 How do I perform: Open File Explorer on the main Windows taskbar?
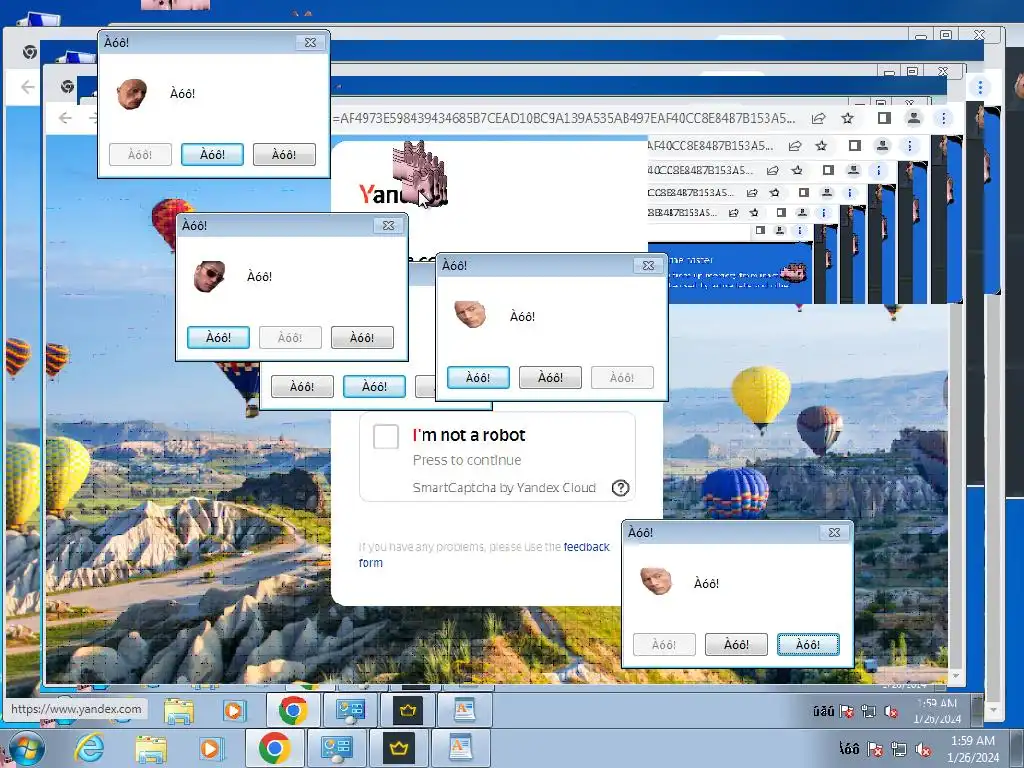point(151,749)
